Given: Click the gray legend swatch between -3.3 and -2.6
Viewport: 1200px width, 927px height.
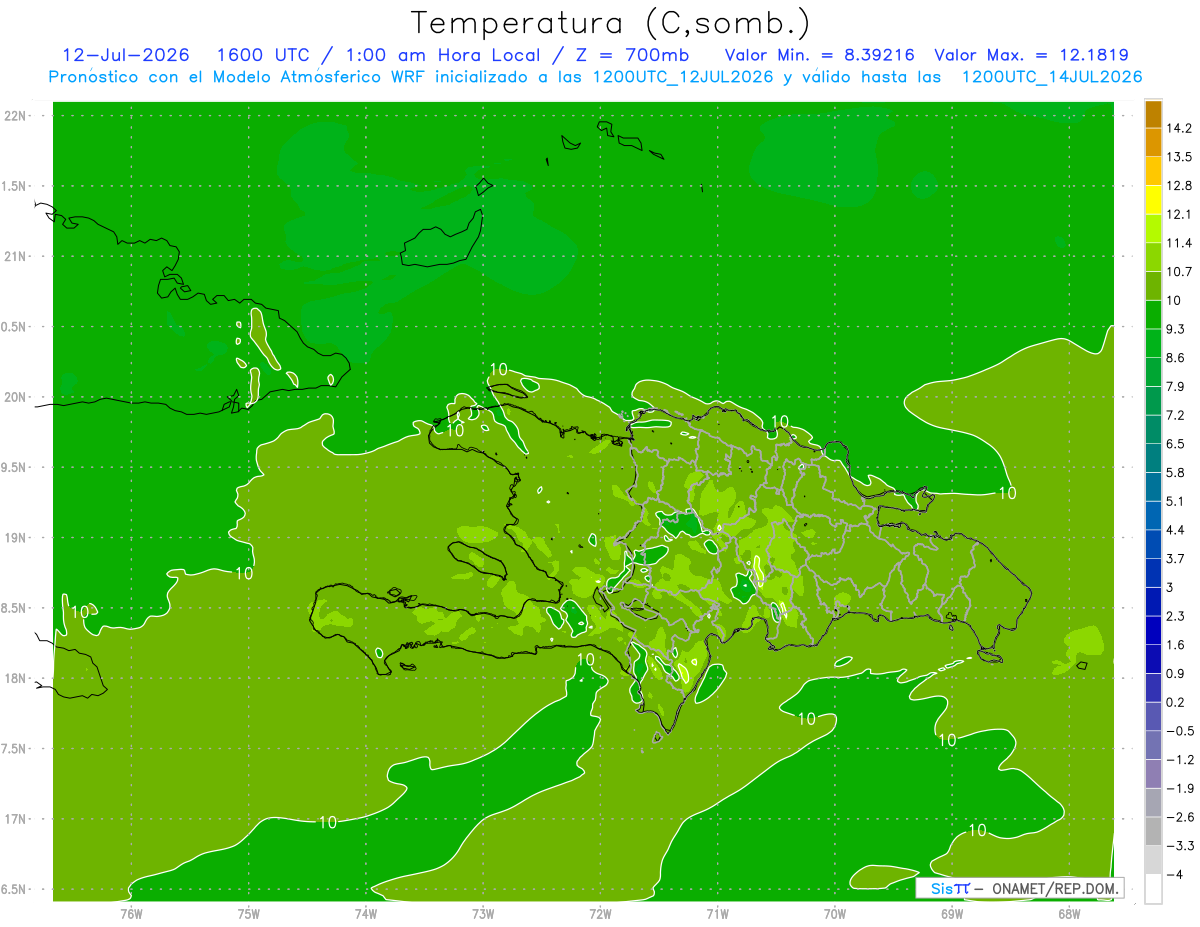Looking at the screenshot, I should [x=1153, y=831].
